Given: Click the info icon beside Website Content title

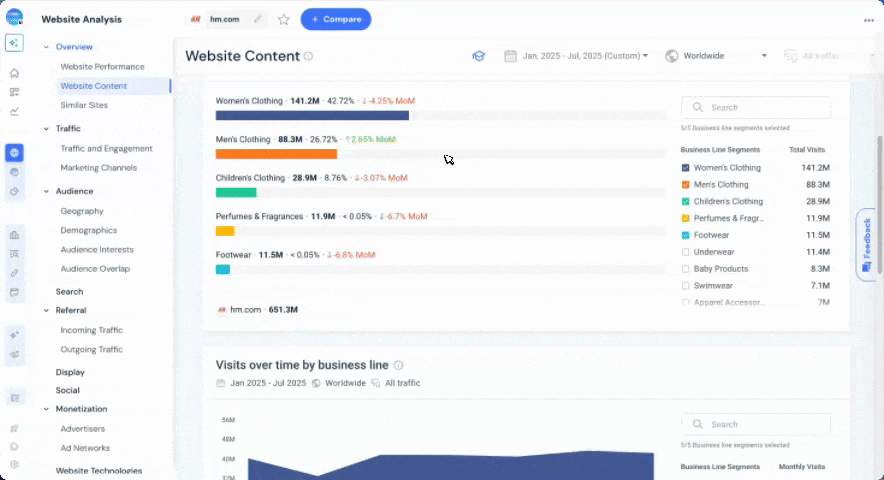Looking at the screenshot, I should (x=308, y=56).
